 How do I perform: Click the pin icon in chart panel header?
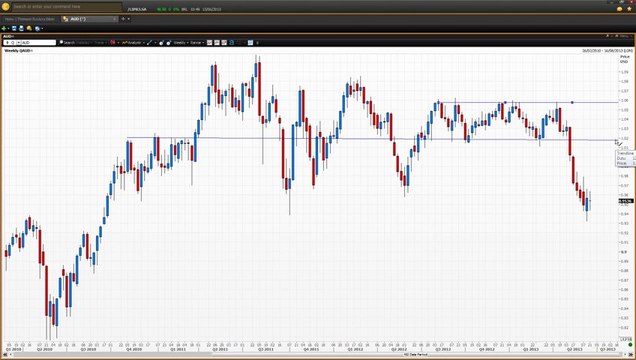tap(608, 36)
